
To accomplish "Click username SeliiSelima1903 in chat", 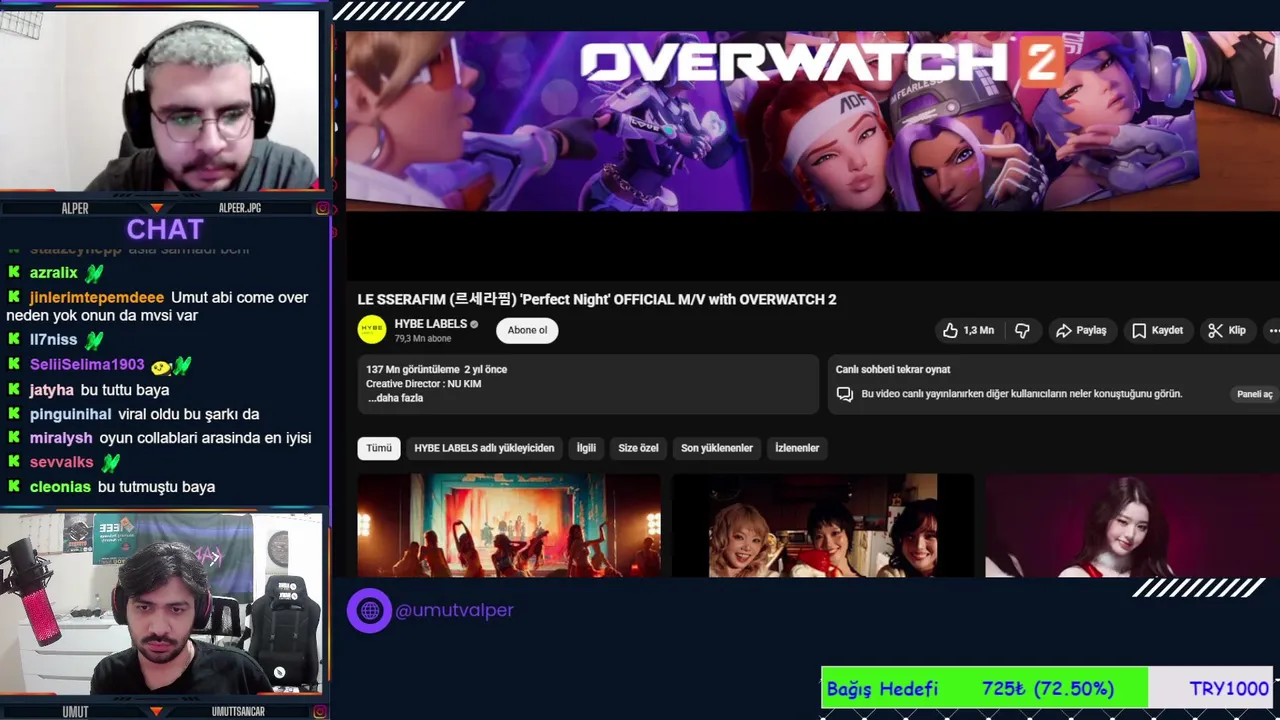I will pyautogui.click(x=87, y=365).
